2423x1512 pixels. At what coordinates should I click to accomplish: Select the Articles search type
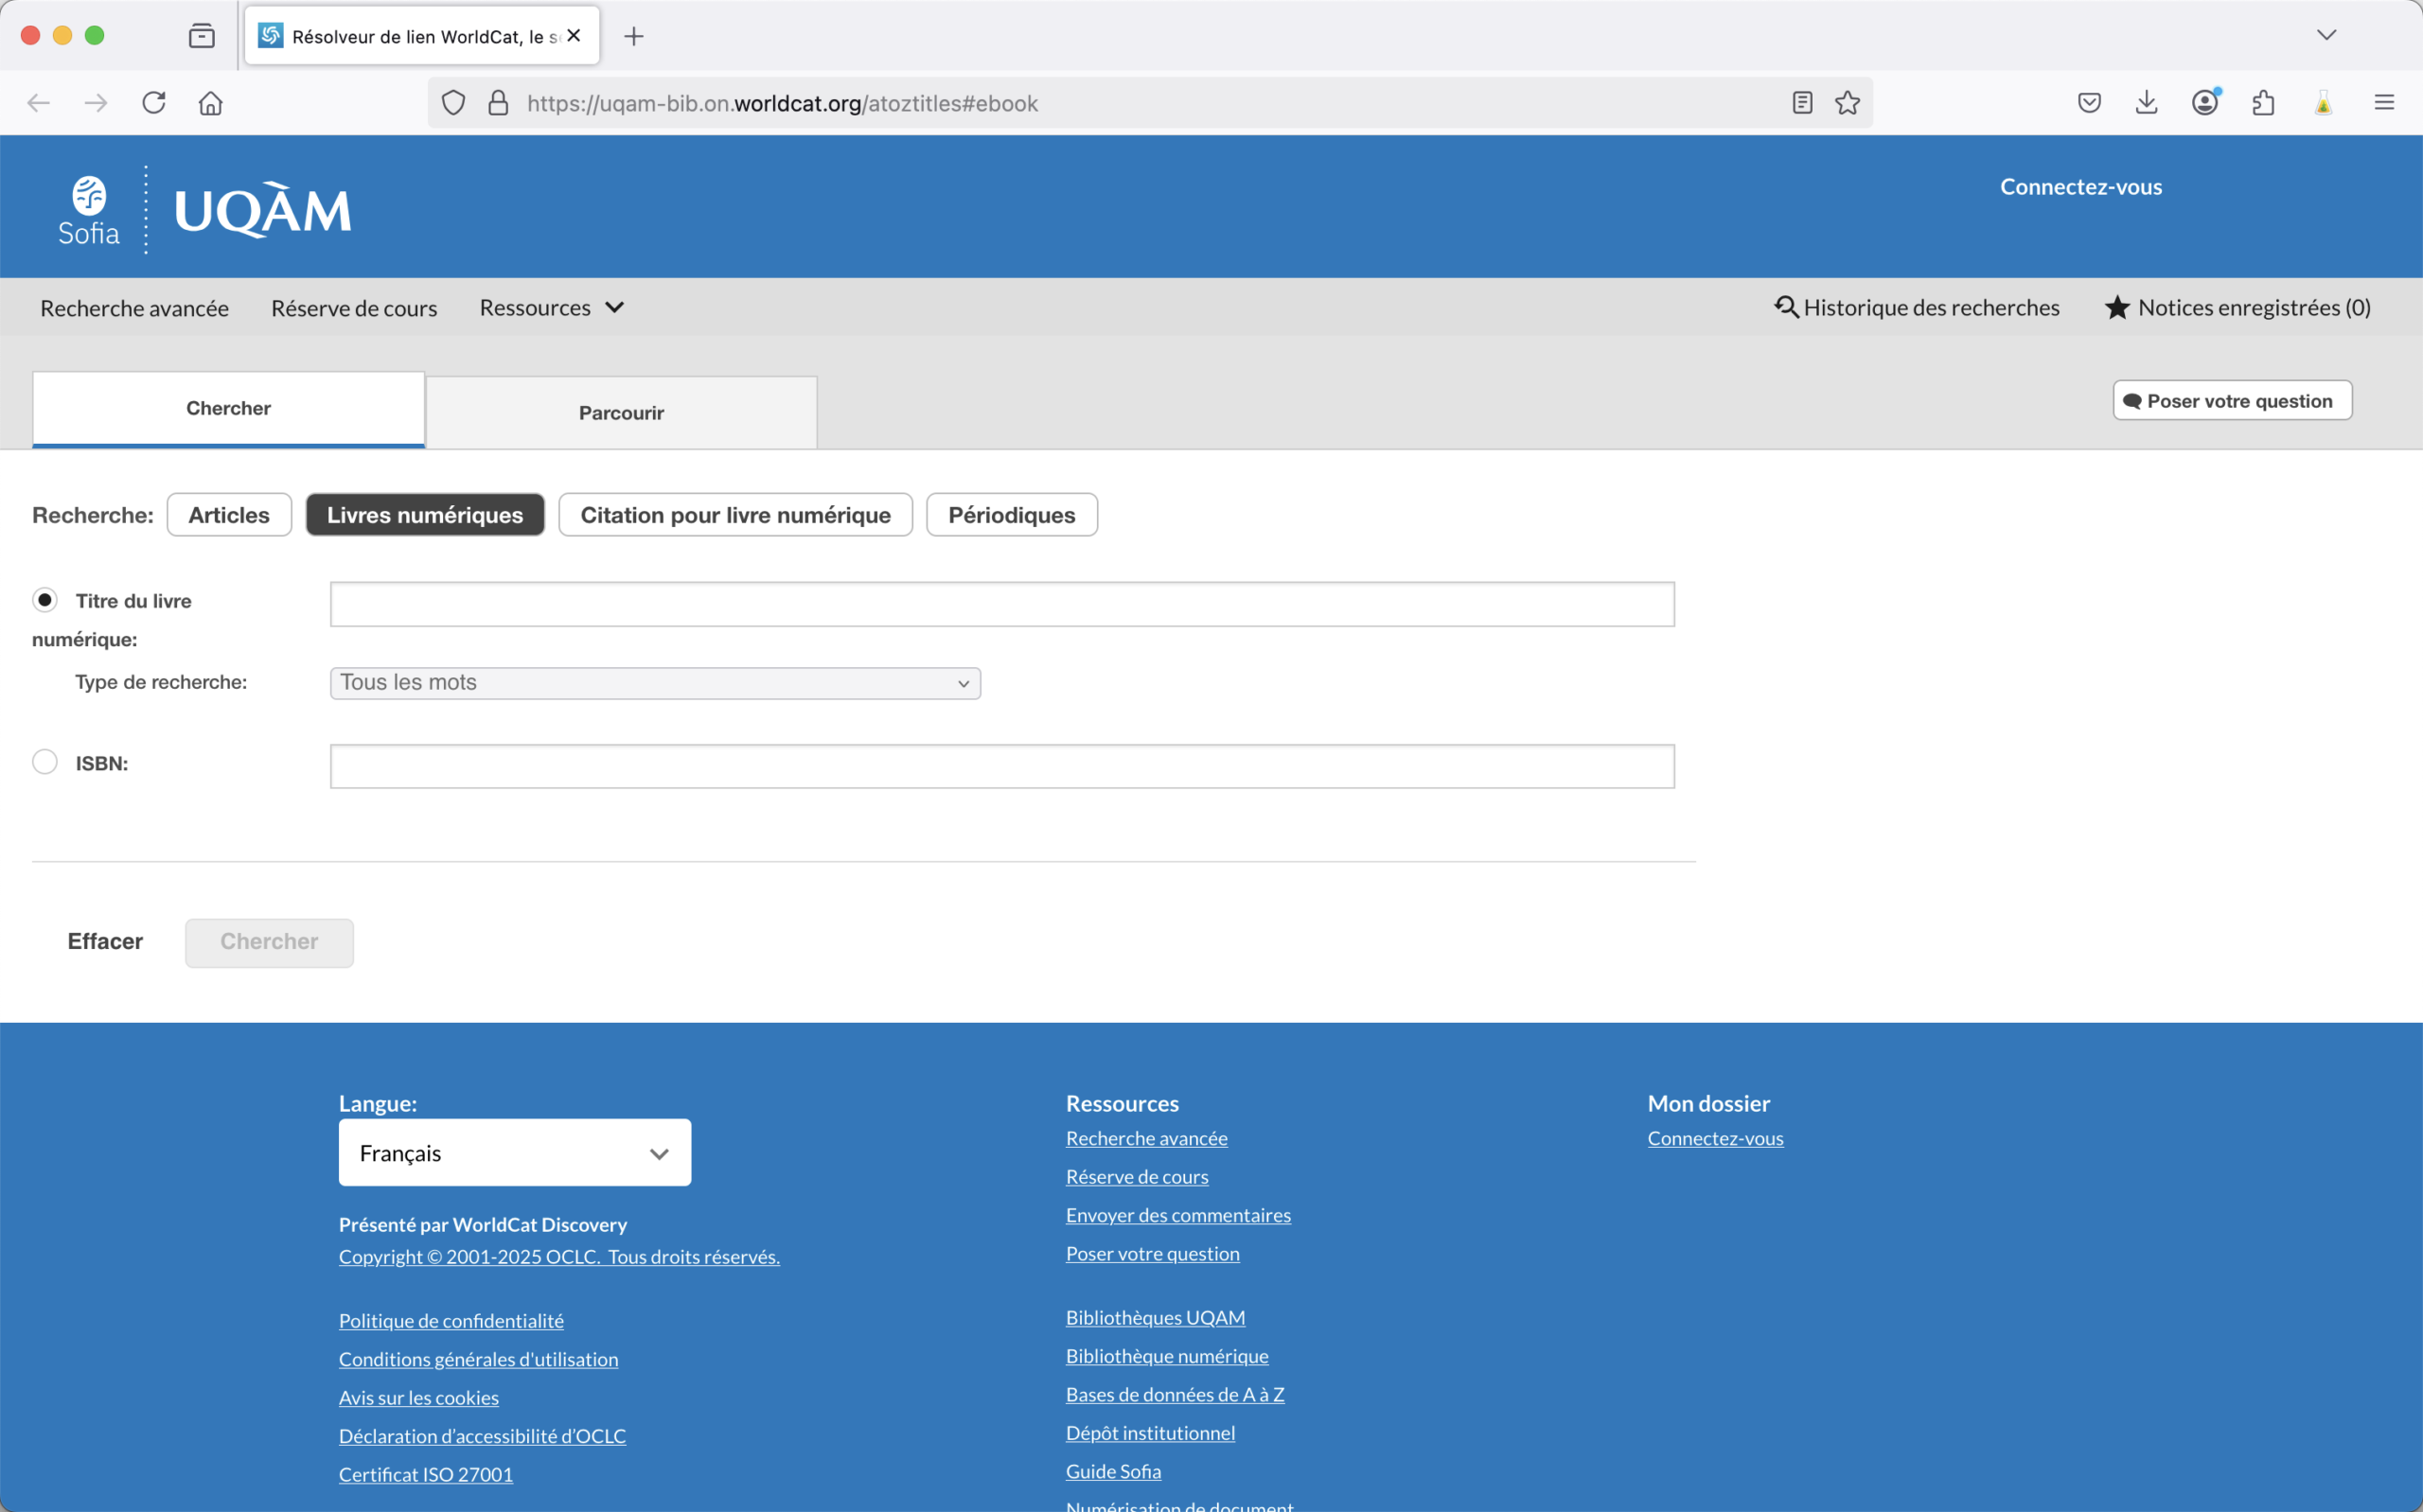[x=229, y=515]
